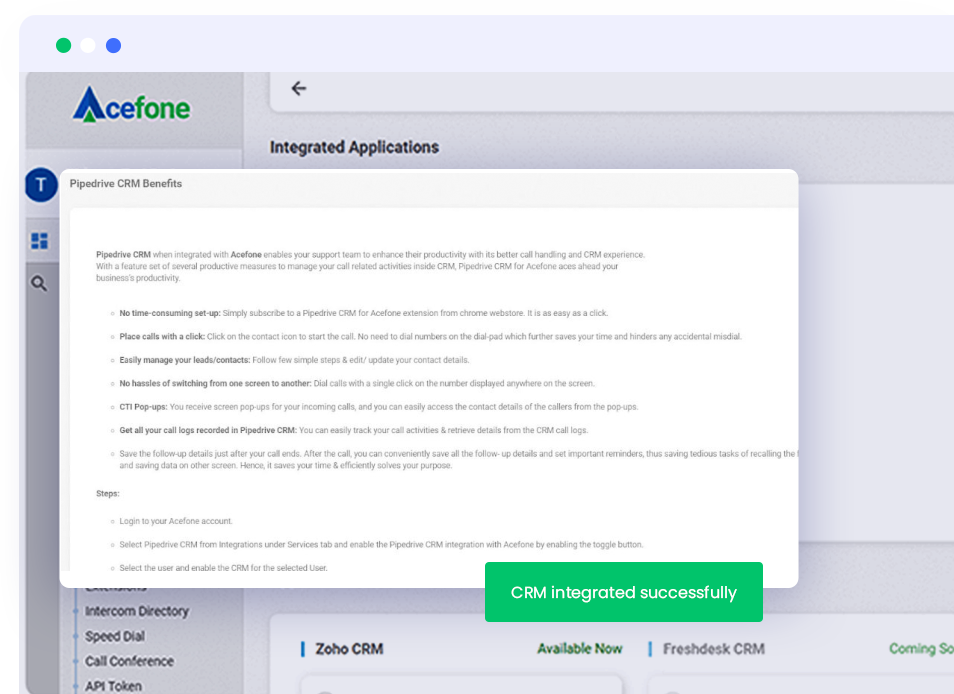The image size is (954, 694).
Task: Click the 'No time-consuming set-up' benefit
Action: click(x=363, y=313)
